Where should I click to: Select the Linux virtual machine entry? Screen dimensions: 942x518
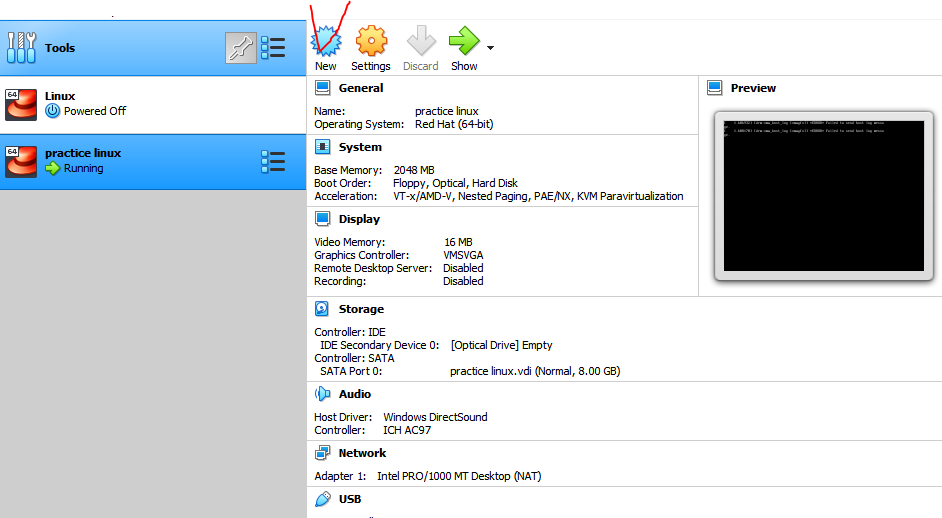pos(153,105)
